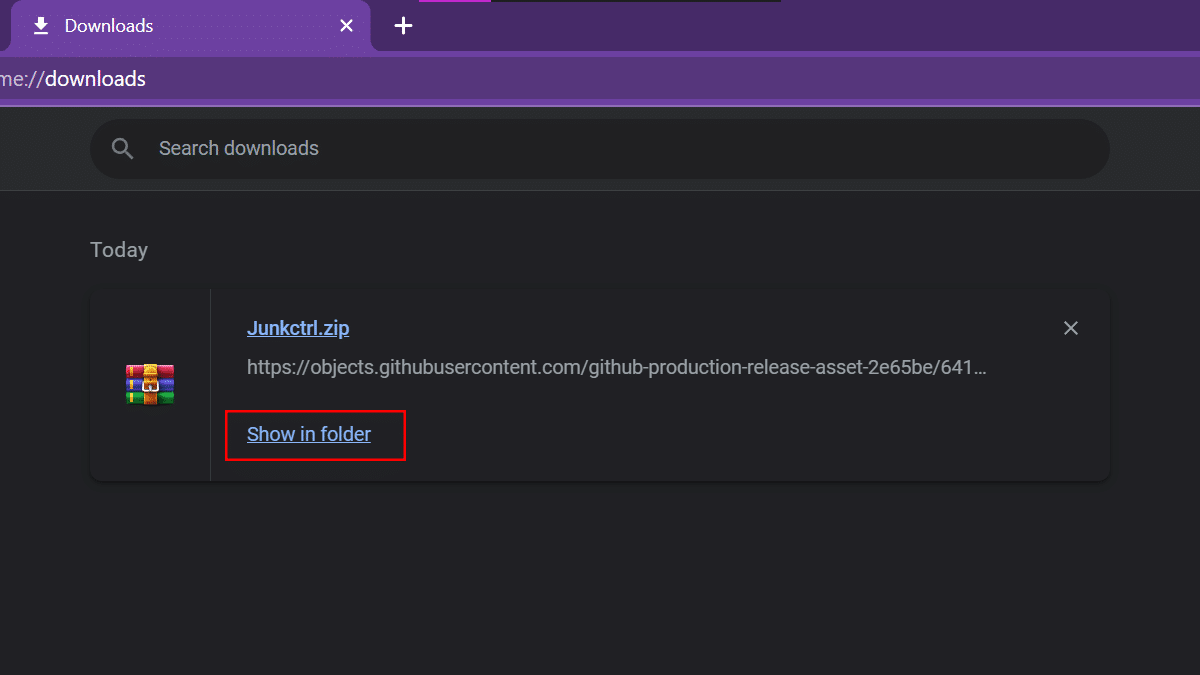The width and height of the screenshot is (1200, 675).
Task: Click the magnifier search icon
Action: pyautogui.click(x=123, y=149)
